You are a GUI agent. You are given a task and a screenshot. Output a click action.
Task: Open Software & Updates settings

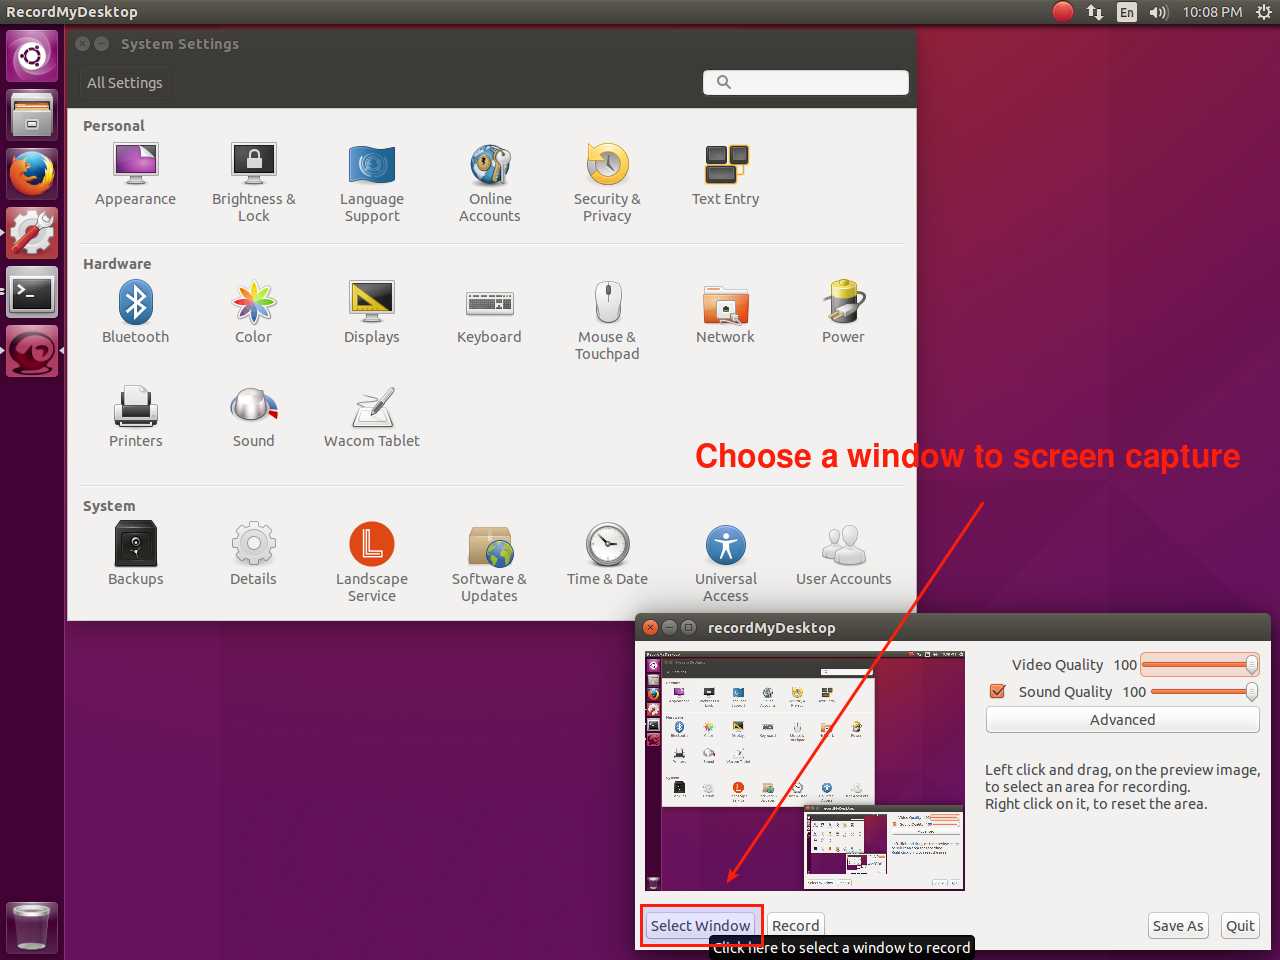(x=489, y=563)
